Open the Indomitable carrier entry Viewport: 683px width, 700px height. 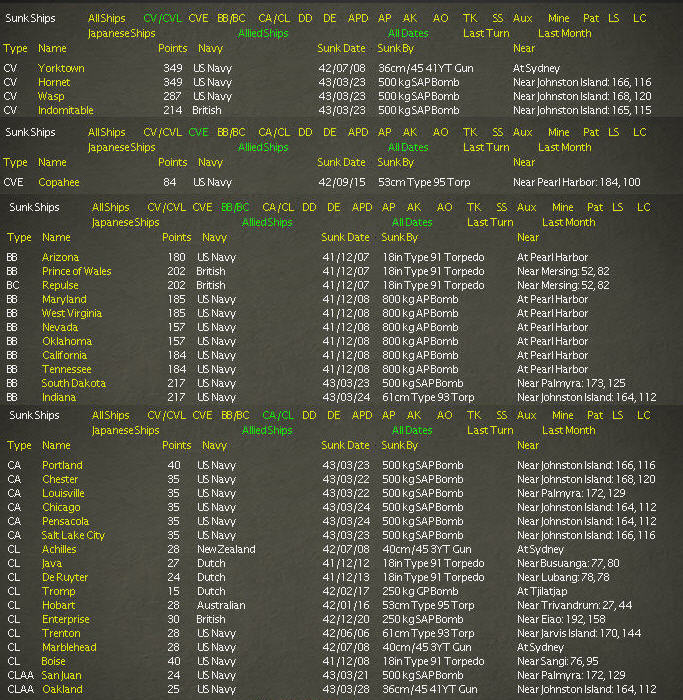coord(66,110)
